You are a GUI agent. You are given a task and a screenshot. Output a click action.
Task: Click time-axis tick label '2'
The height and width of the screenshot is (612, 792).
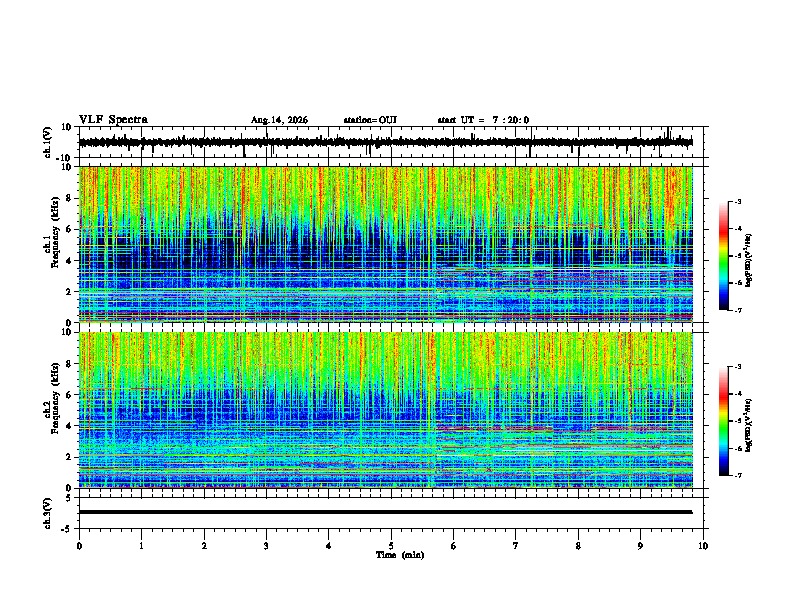pos(204,546)
